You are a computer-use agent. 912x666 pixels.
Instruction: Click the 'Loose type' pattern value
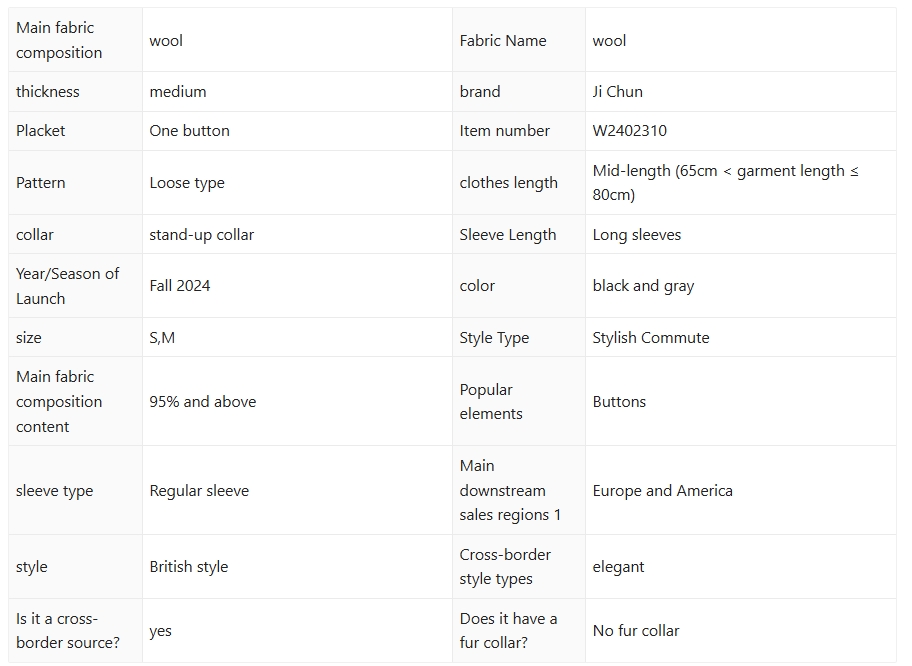point(187,183)
